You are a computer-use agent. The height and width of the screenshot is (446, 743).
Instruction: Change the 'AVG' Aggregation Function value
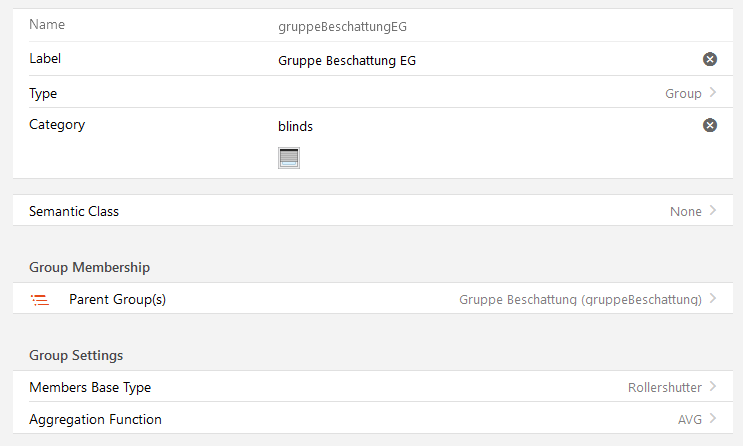pyautogui.click(x=690, y=420)
